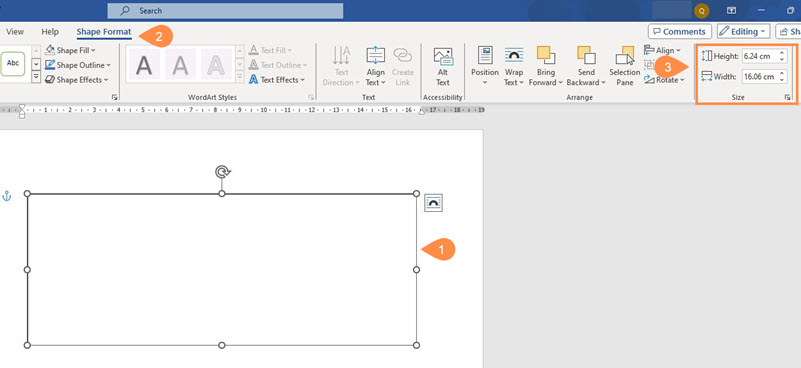The height and width of the screenshot is (368, 801).
Task: Click the anchor icon beside the text box
Action: click(7, 195)
